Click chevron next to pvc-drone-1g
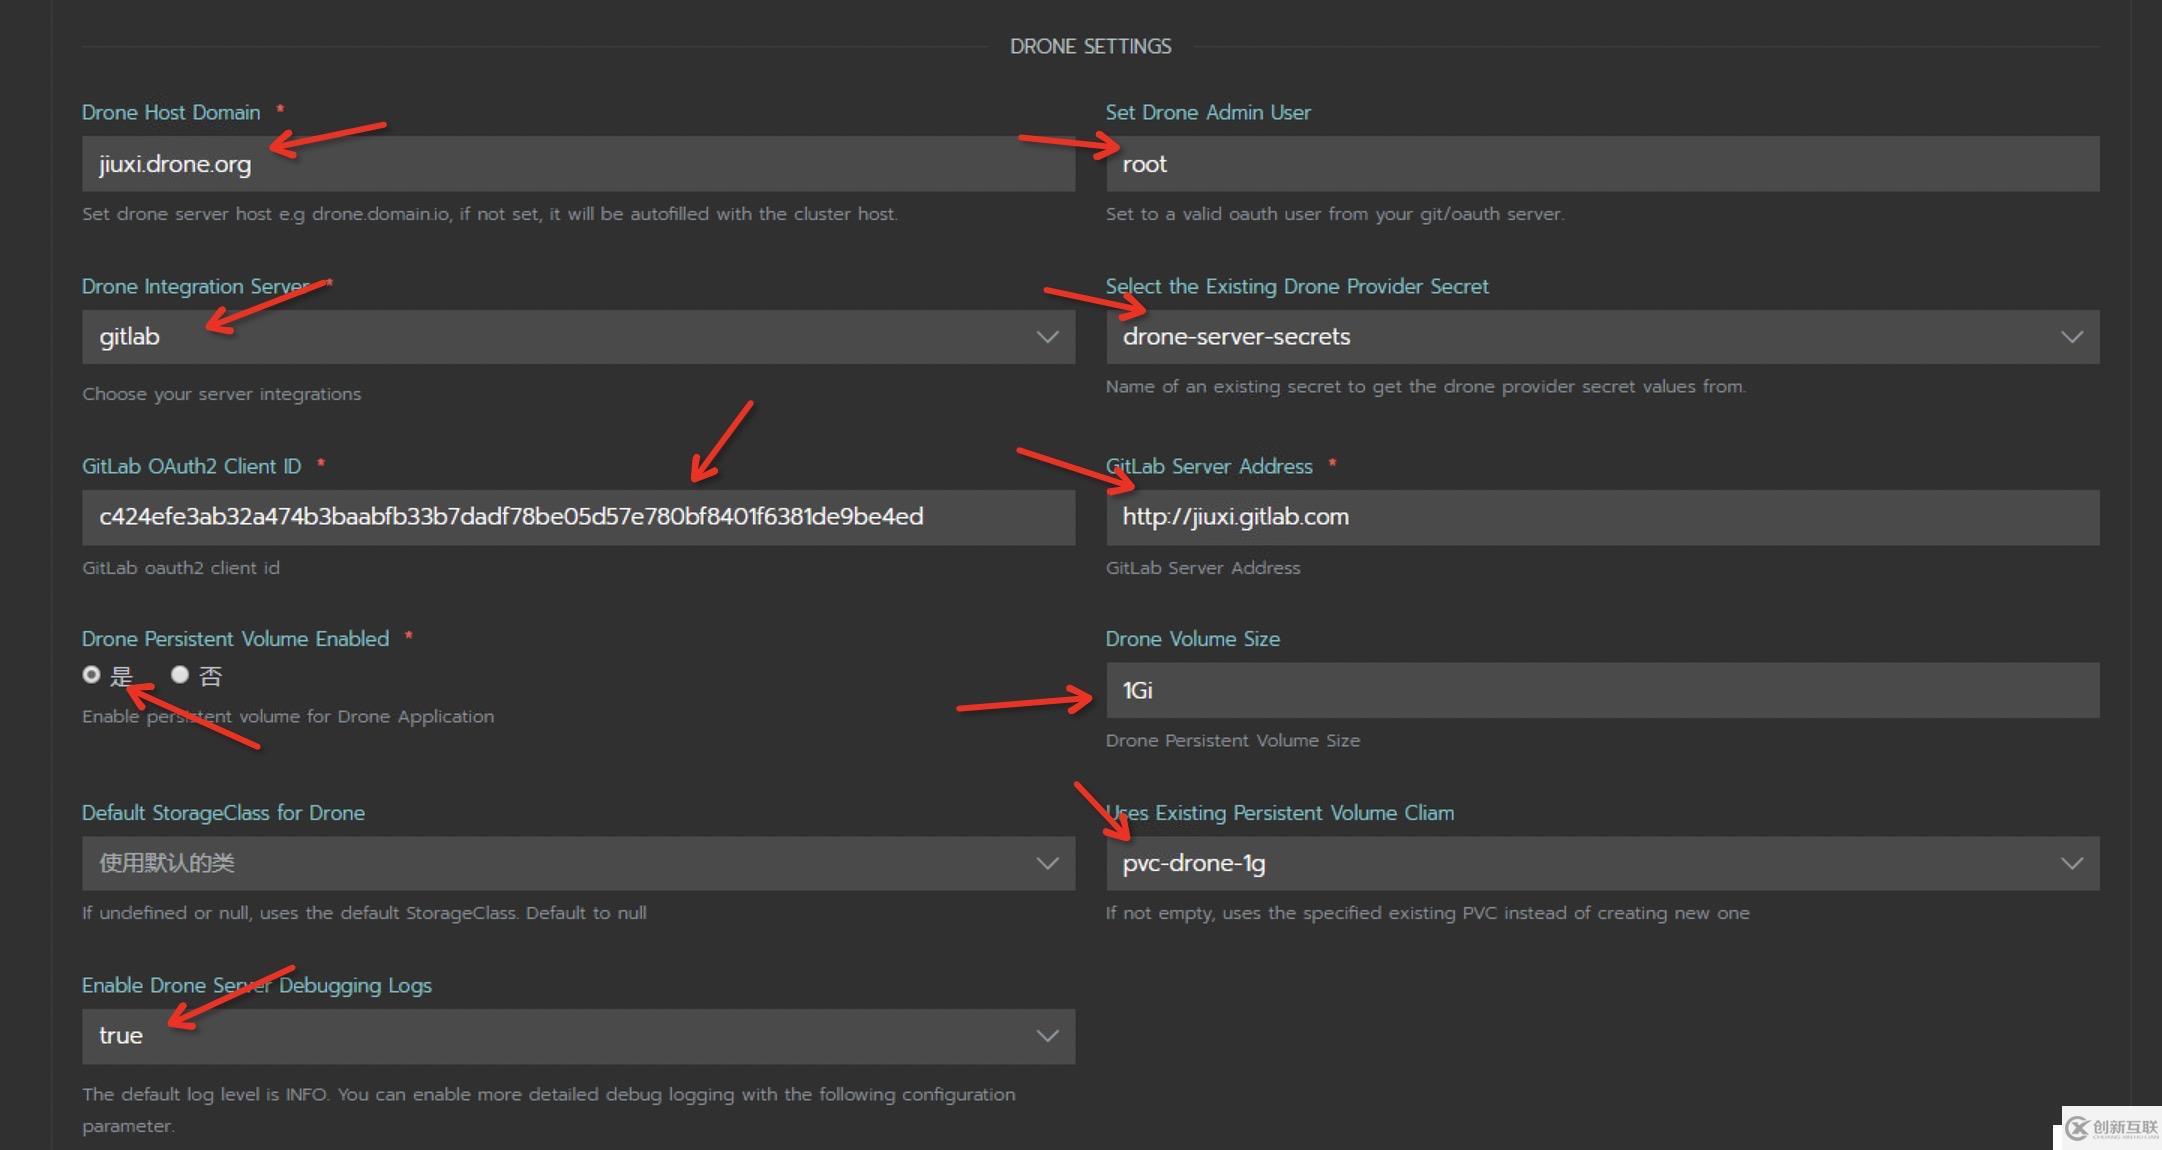Image resolution: width=2162 pixels, height=1150 pixels. [x=2072, y=863]
